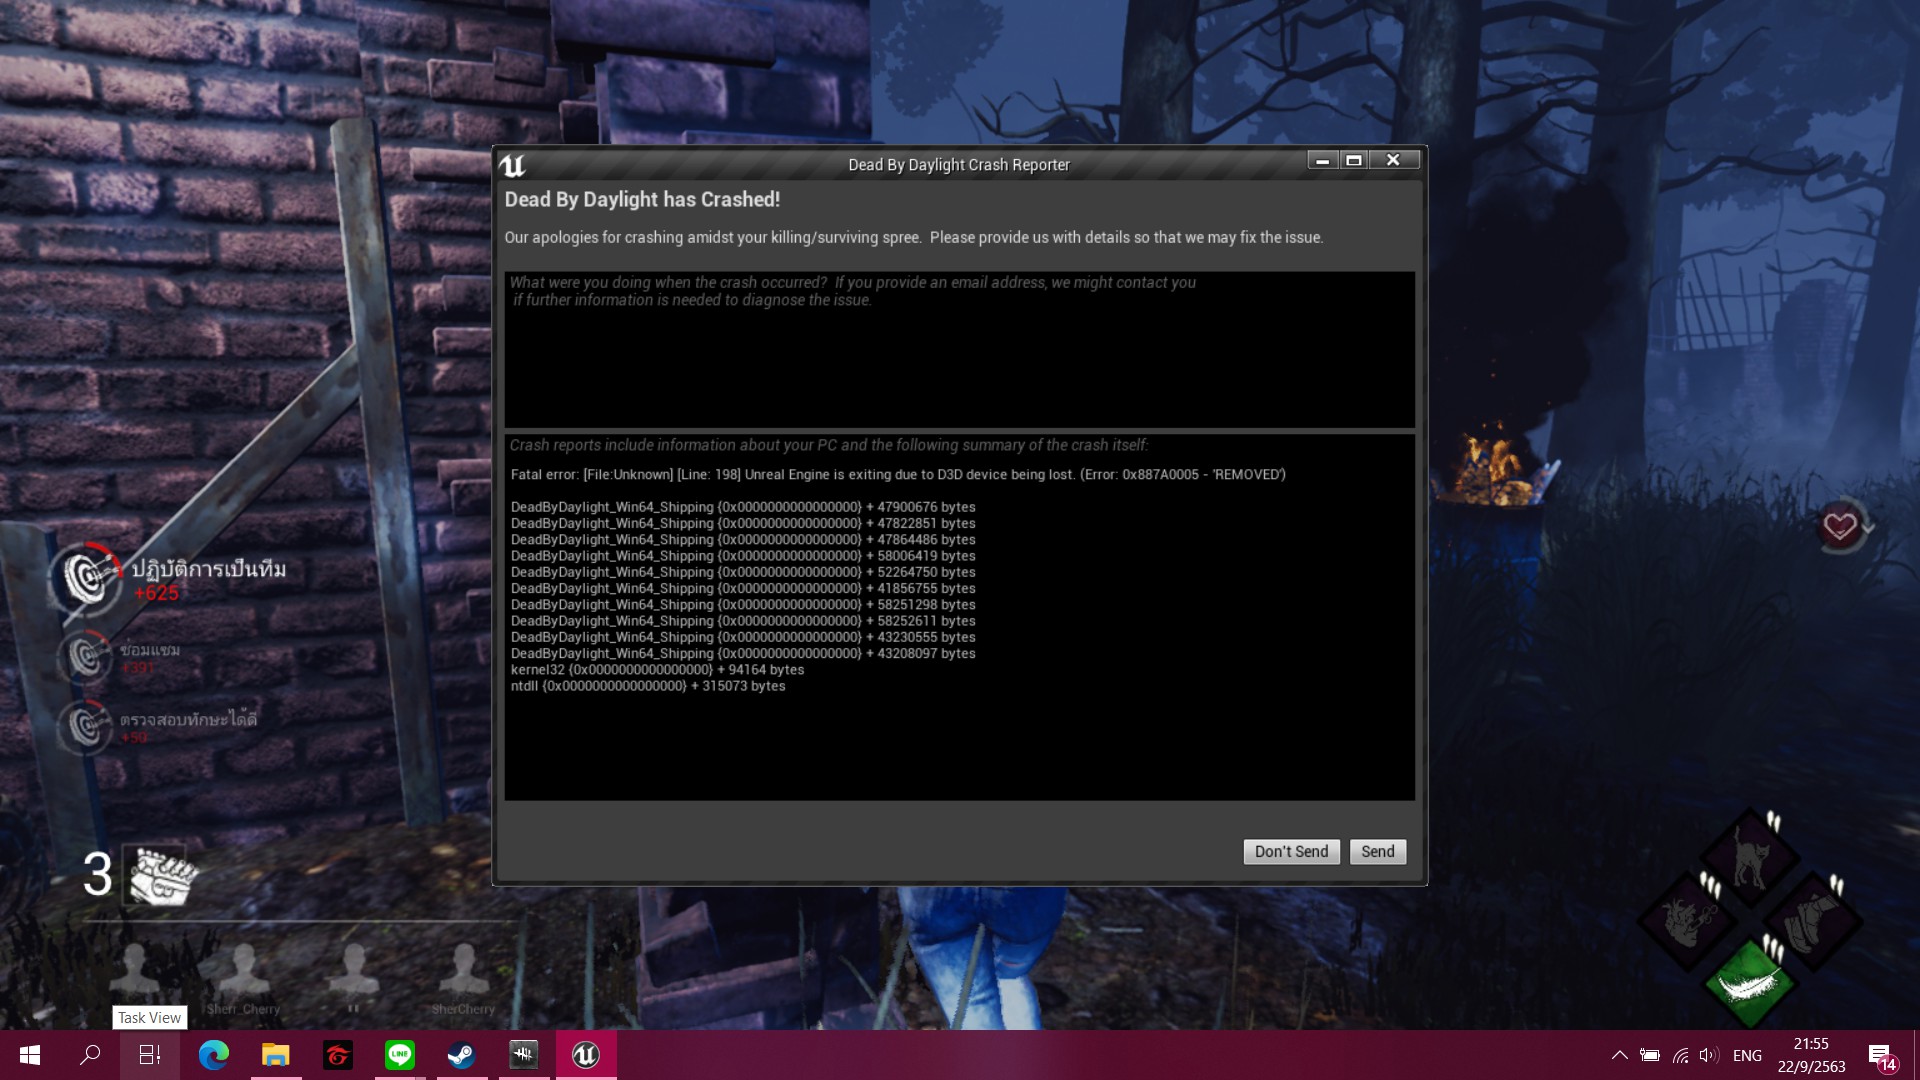Click the Sherr_Cherry survivor portrait
The height and width of the screenshot is (1080, 1920).
(243, 969)
